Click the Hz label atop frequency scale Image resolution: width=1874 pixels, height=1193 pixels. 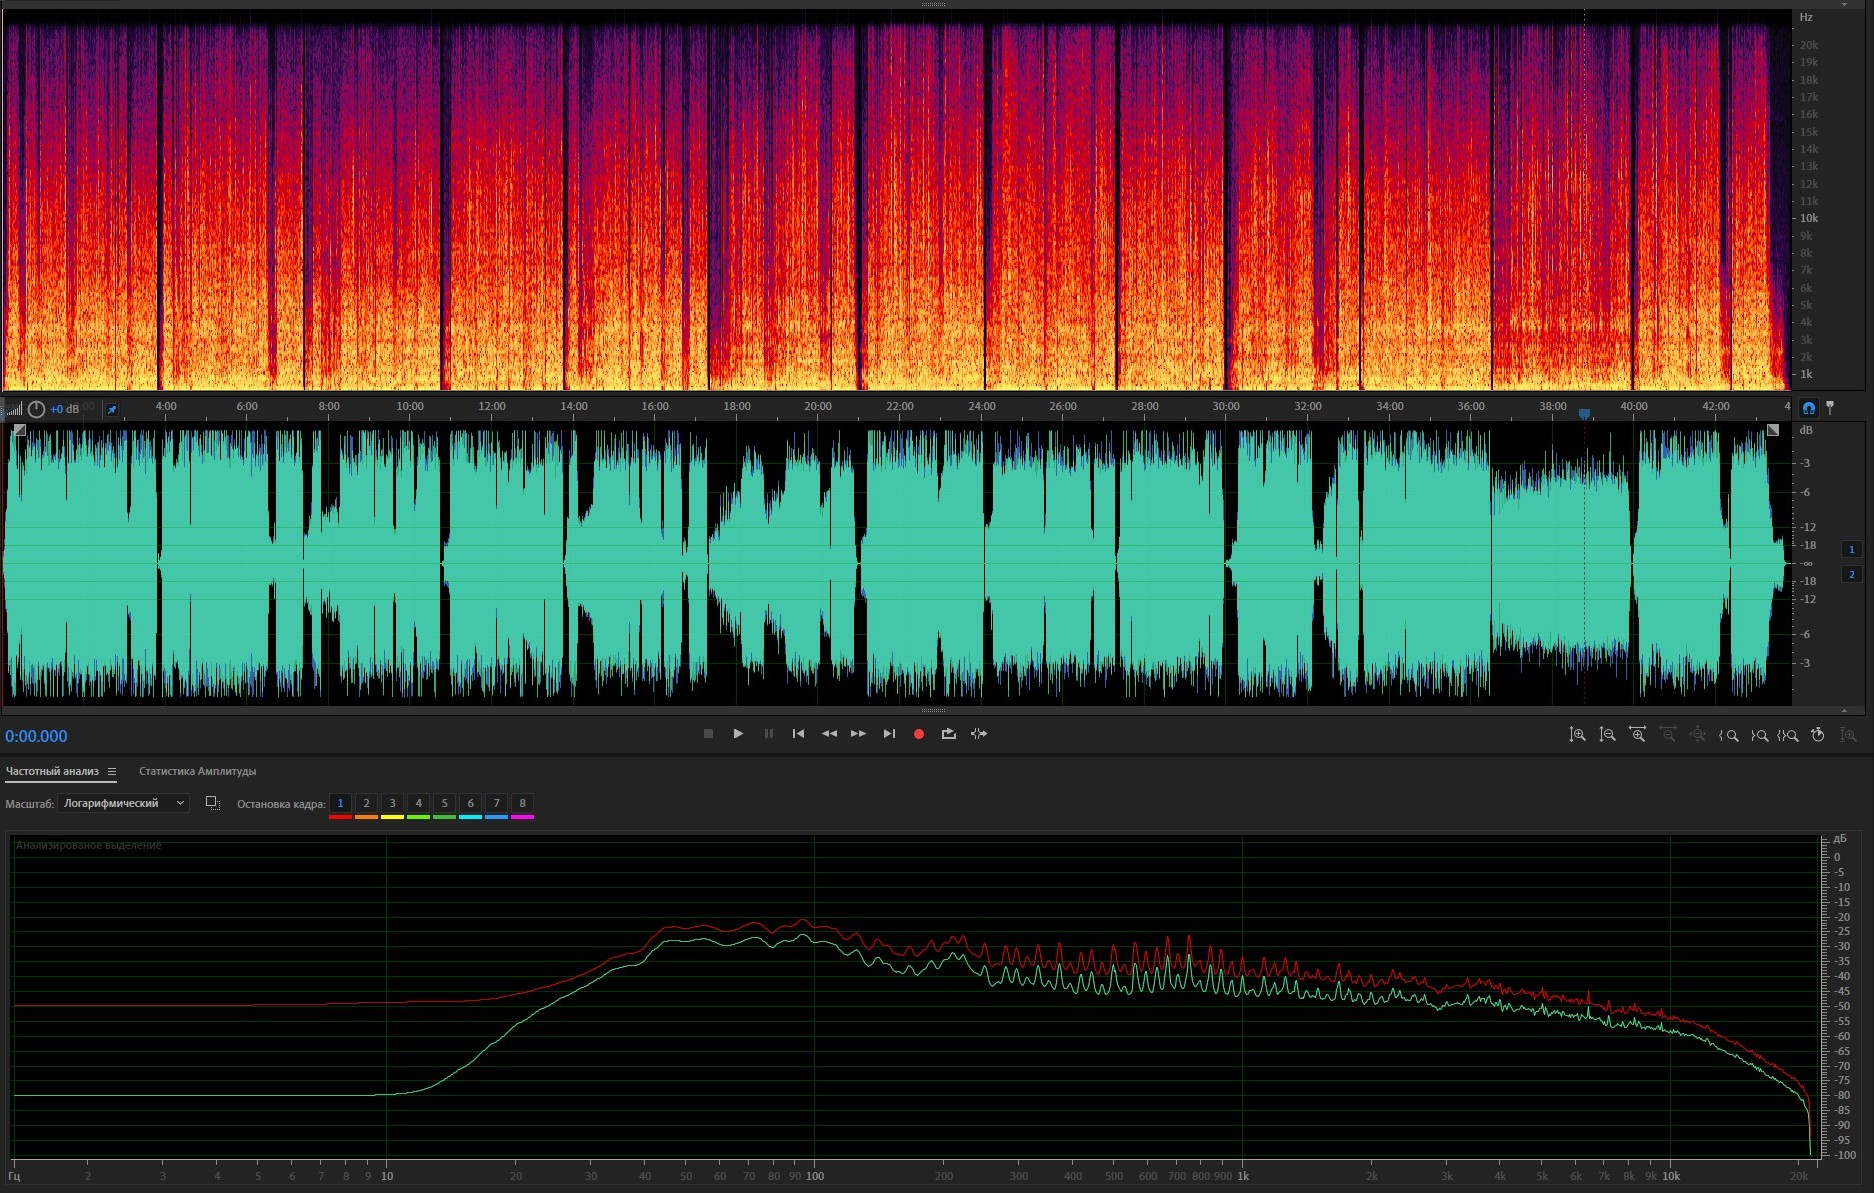tap(1806, 17)
